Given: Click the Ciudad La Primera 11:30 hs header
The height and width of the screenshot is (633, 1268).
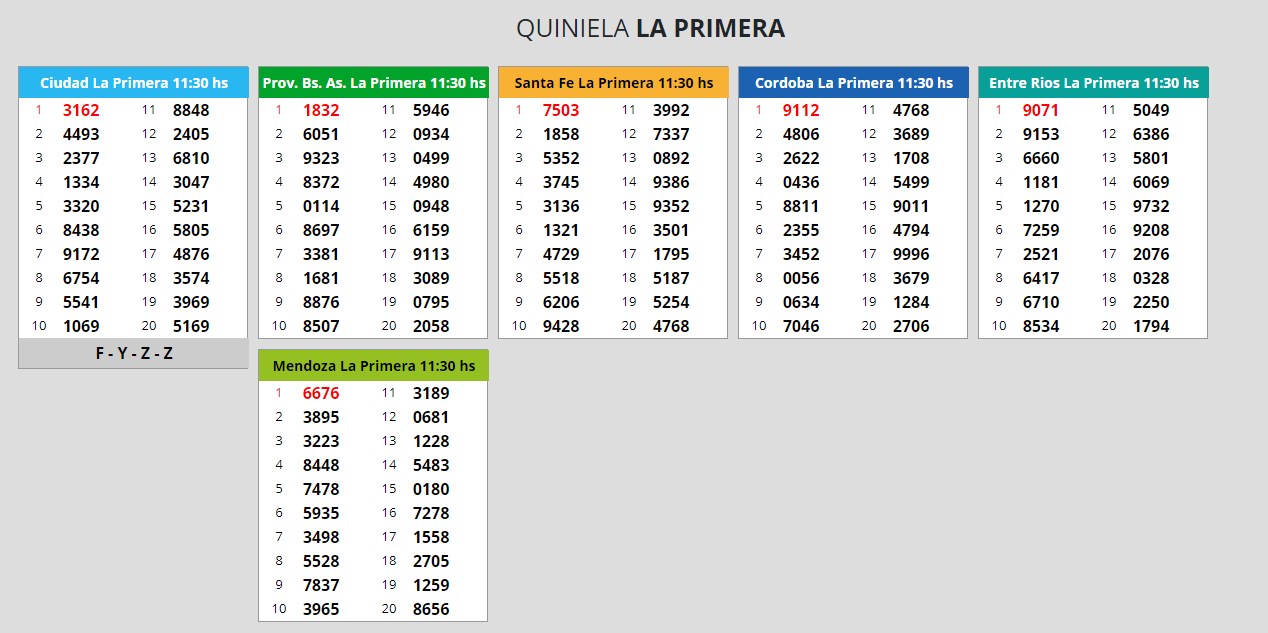Looking at the screenshot, I should click(x=133, y=83).
